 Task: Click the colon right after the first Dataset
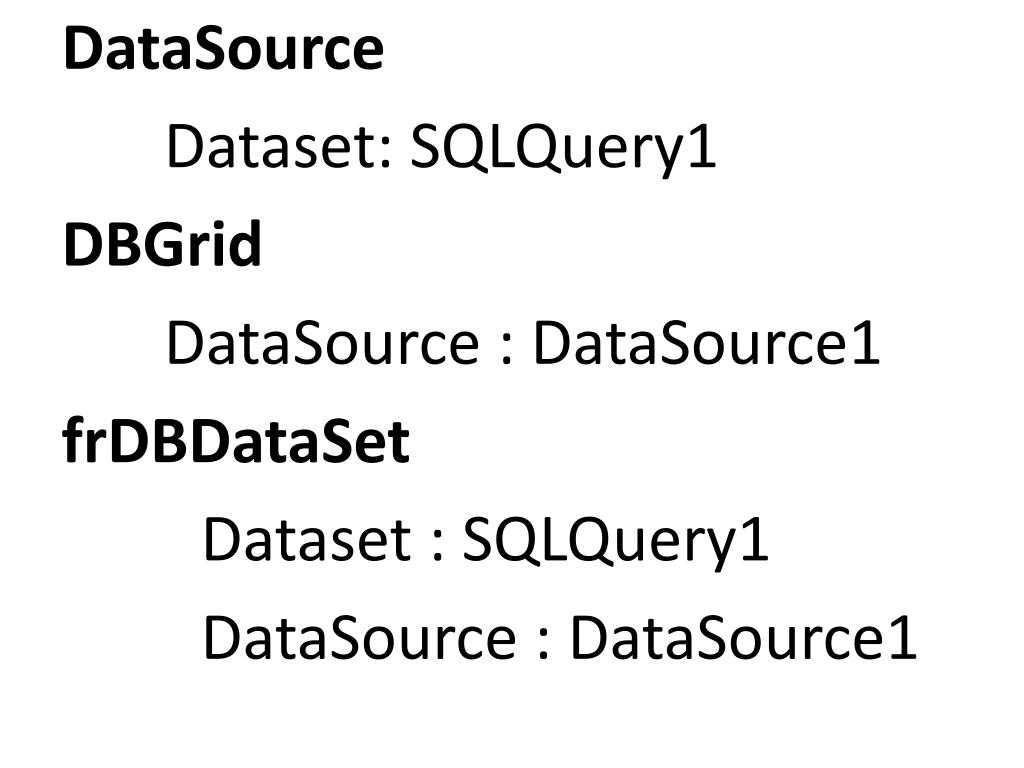(385, 154)
